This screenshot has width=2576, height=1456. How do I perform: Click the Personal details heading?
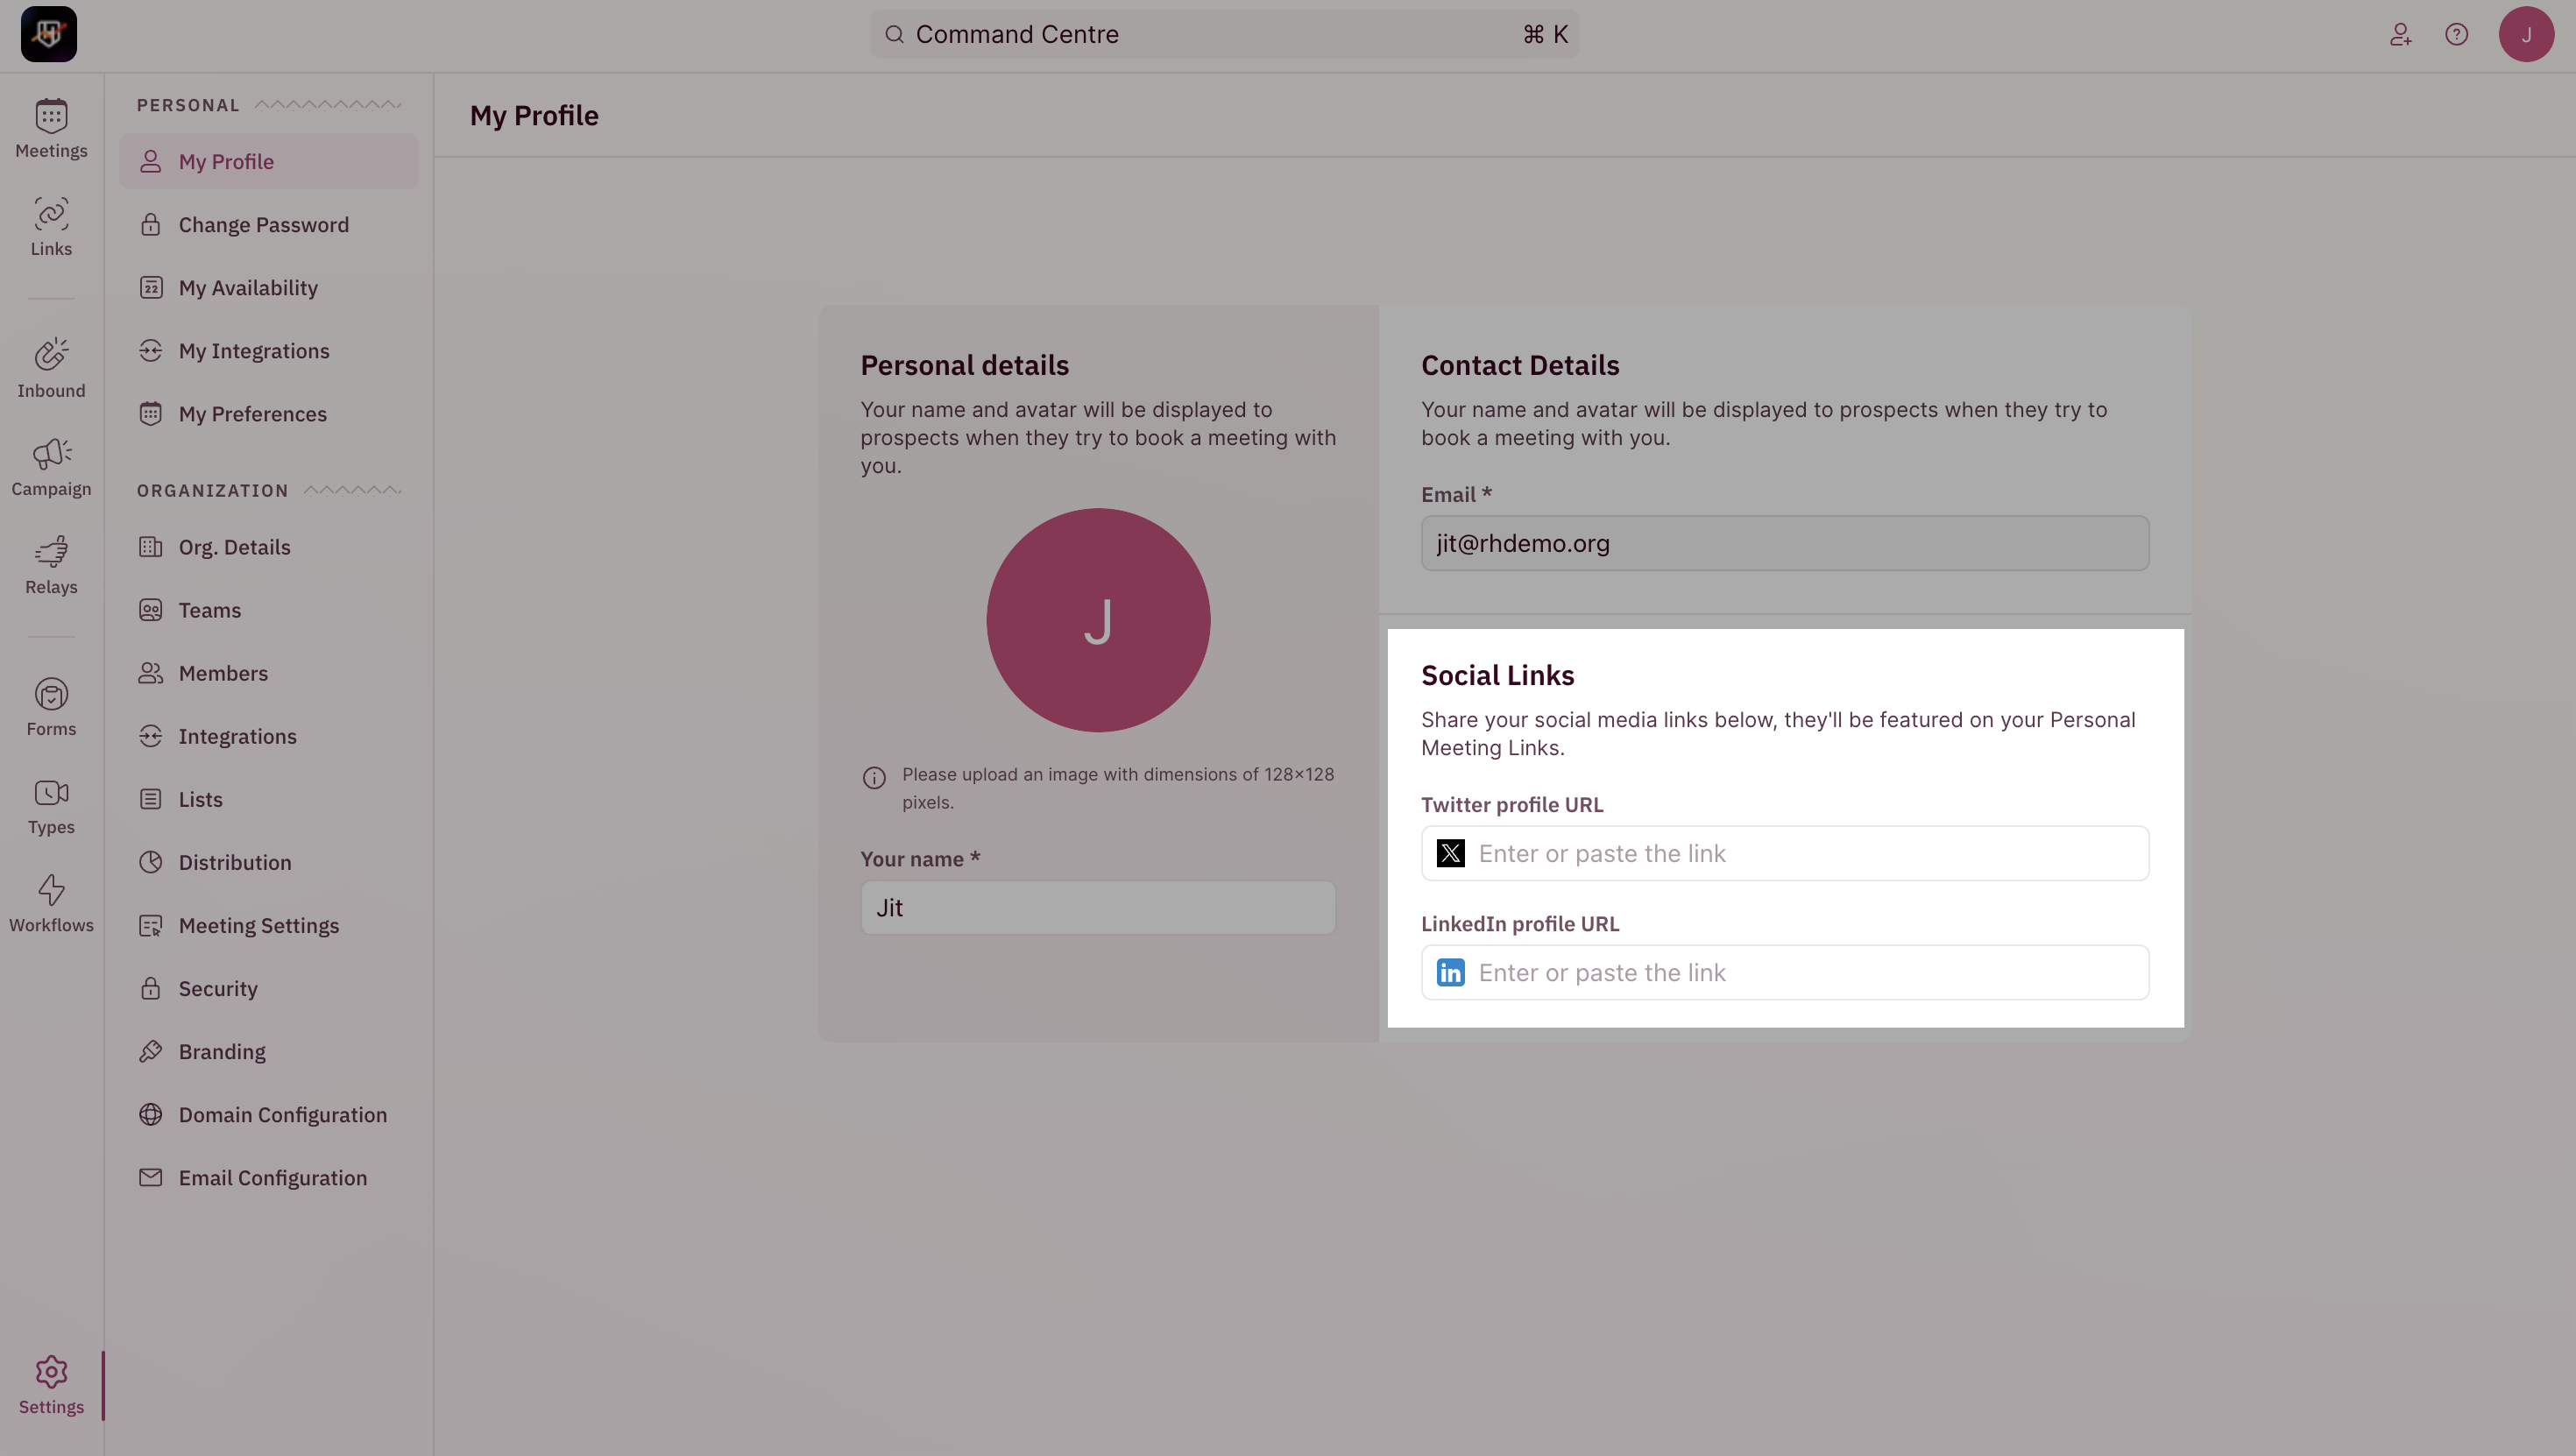[964, 365]
